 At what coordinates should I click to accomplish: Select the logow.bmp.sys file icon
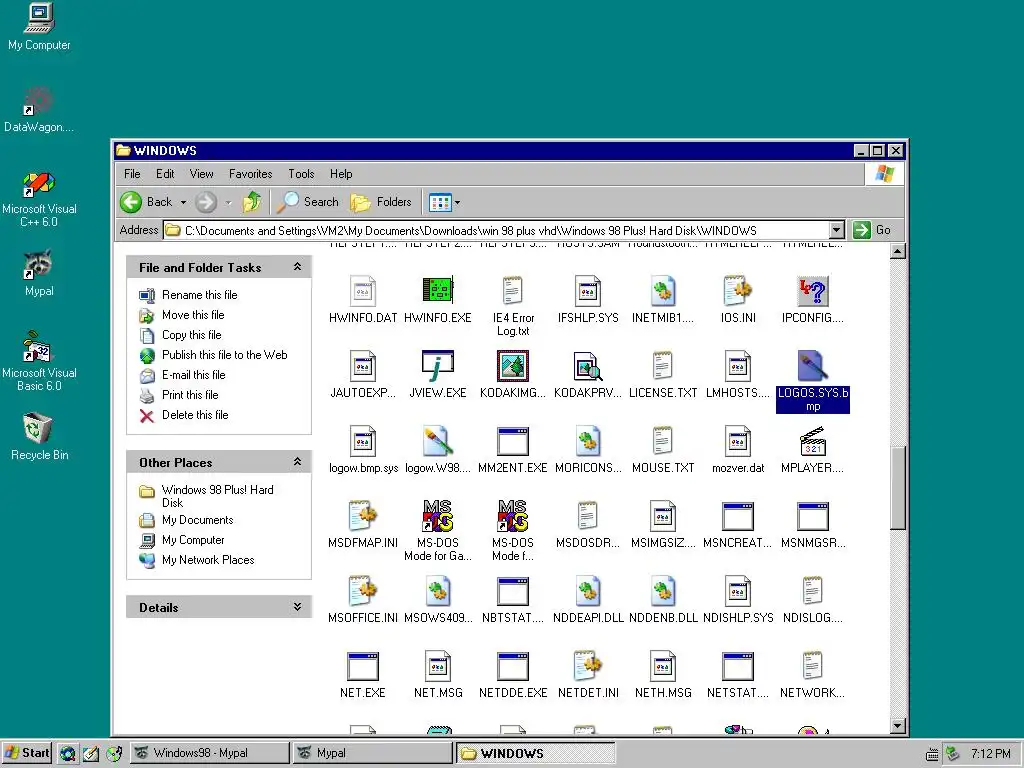click(362, 441)
